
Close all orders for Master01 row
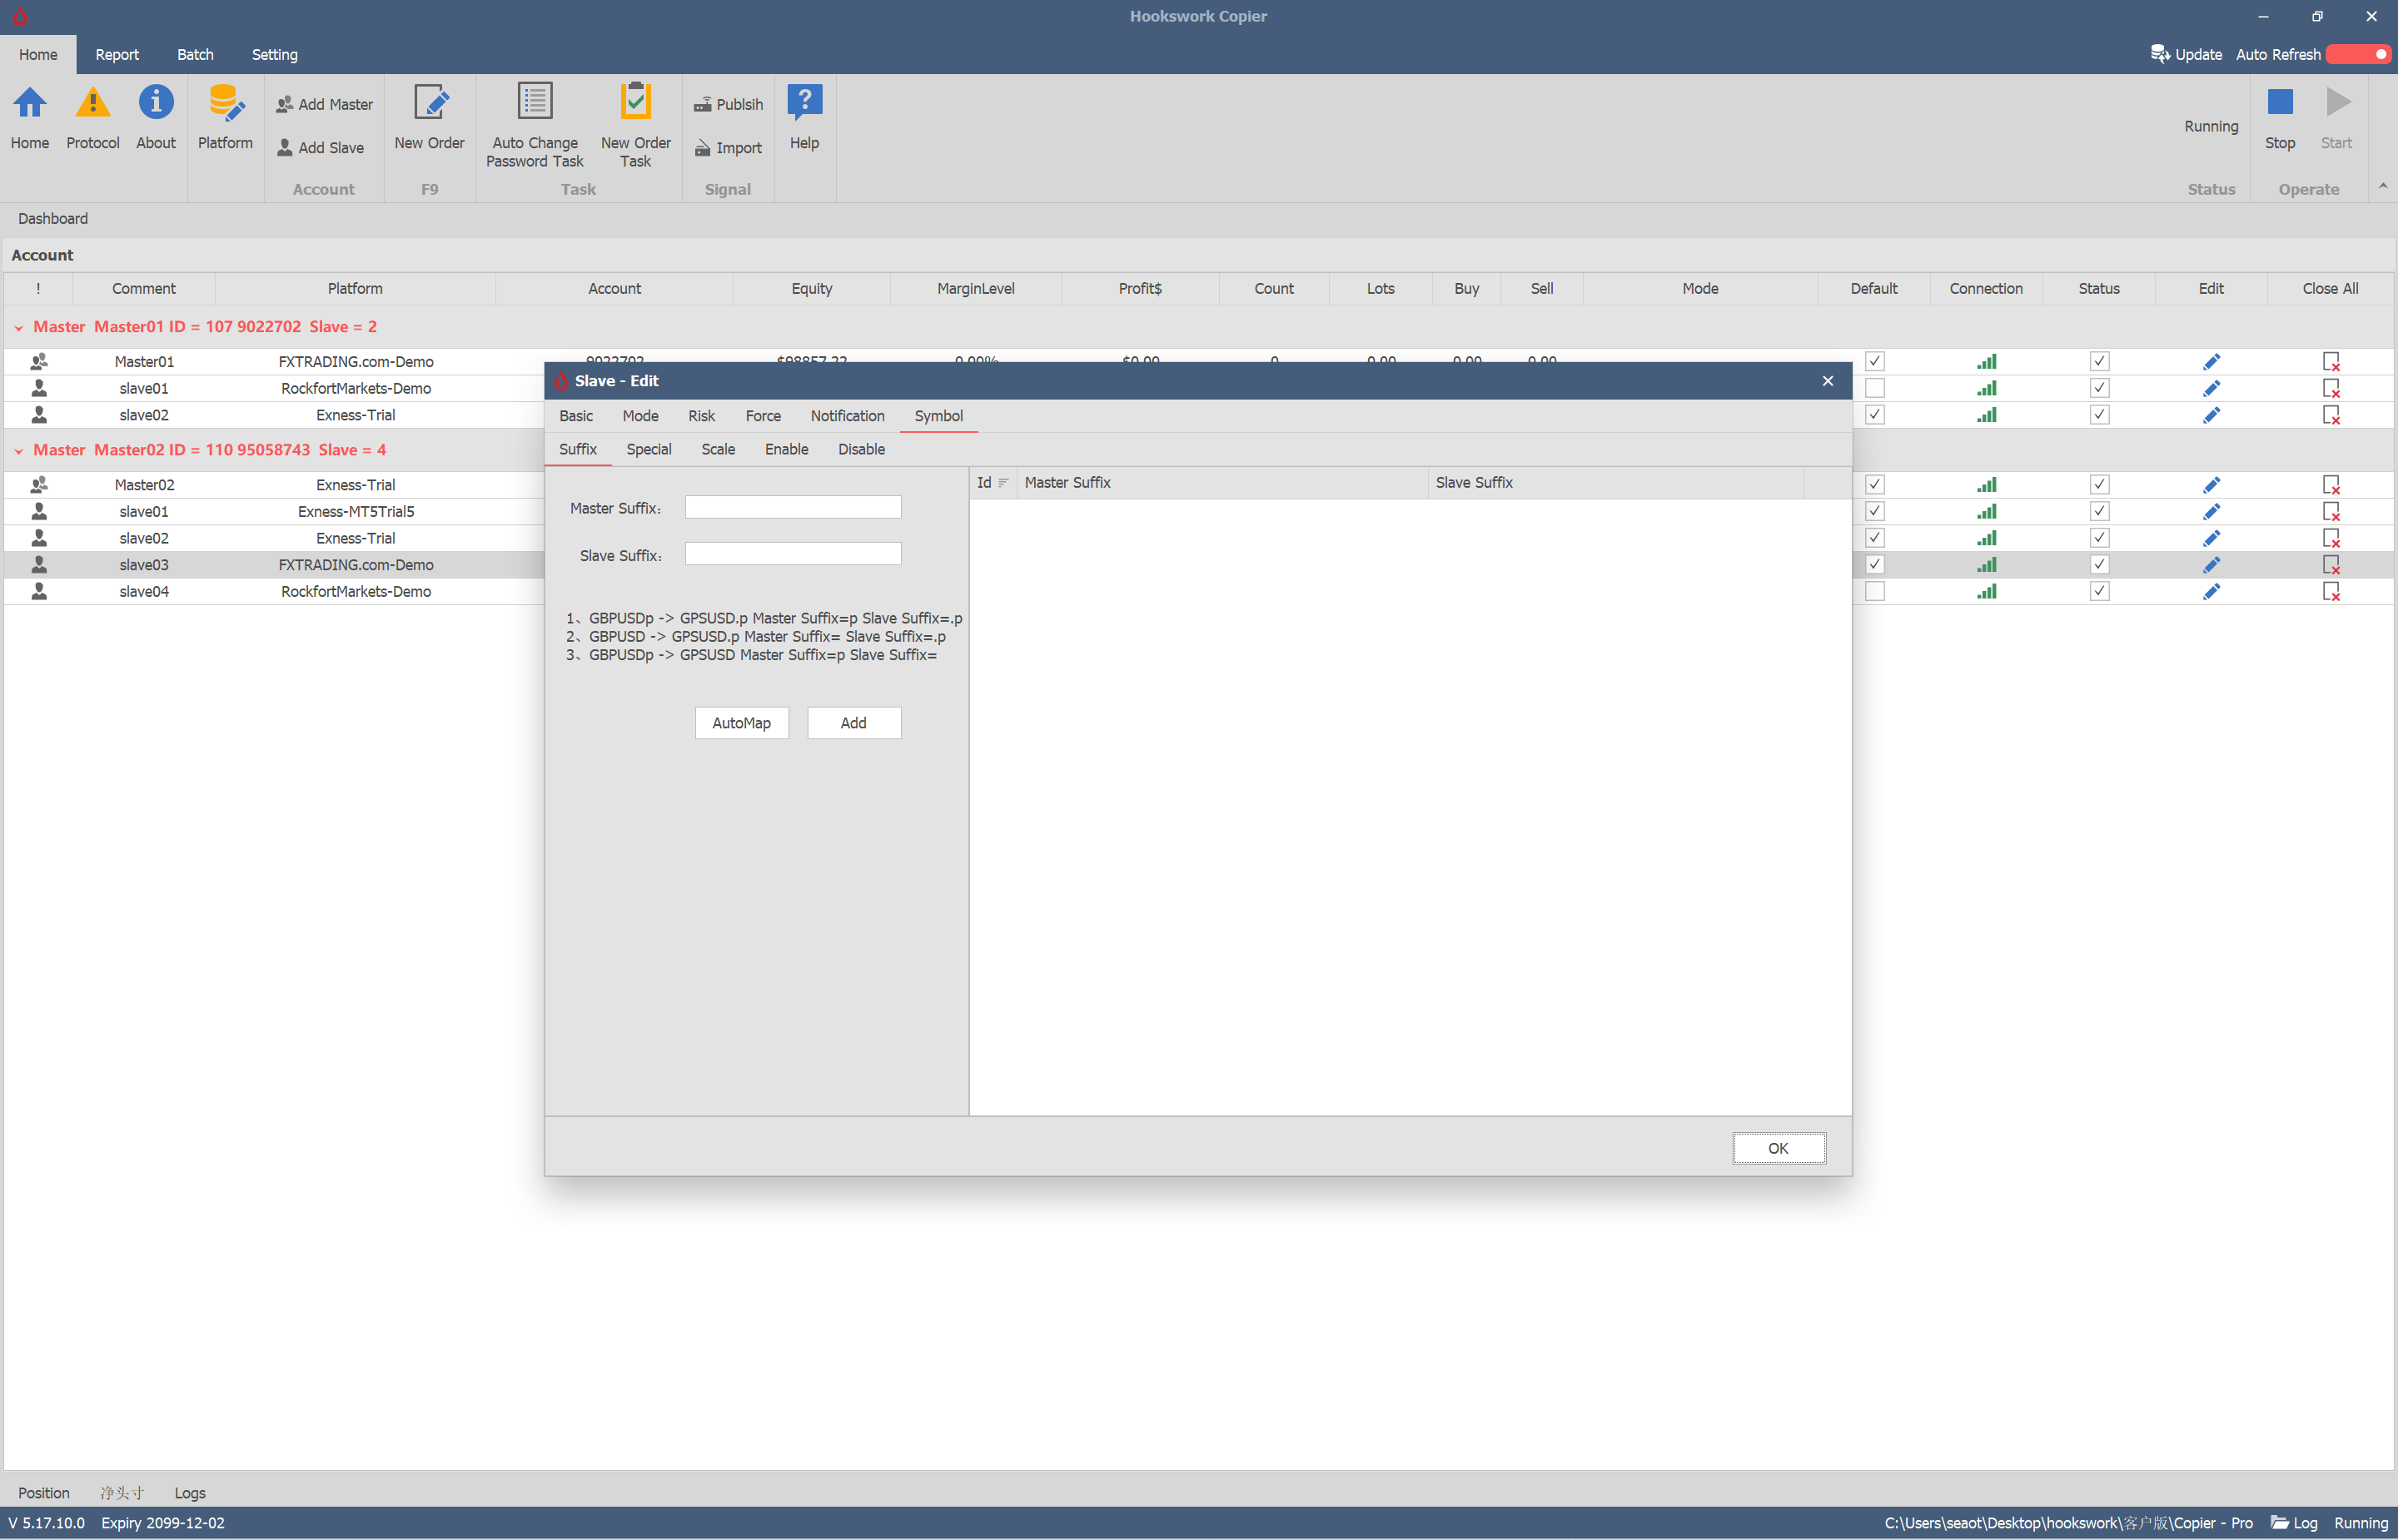[2330, 361]
